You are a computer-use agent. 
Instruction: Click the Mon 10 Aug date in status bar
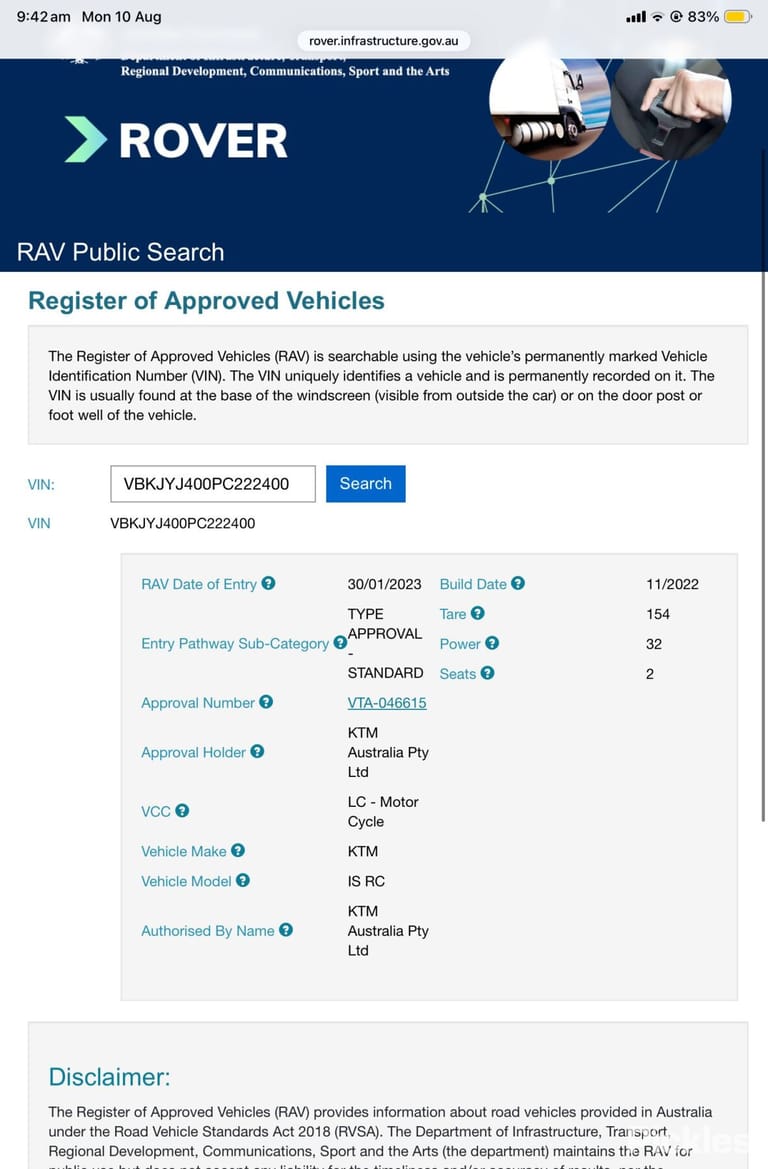(x=122, y=16)
